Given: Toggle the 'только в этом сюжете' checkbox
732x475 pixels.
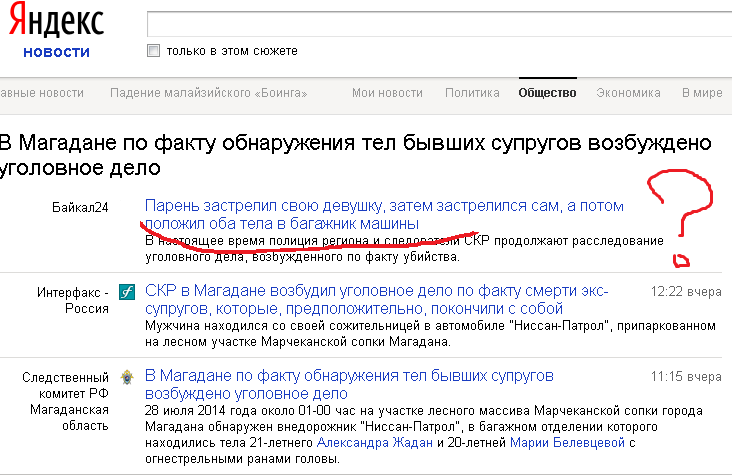Looking at the screenshot, I should (153, 50).
